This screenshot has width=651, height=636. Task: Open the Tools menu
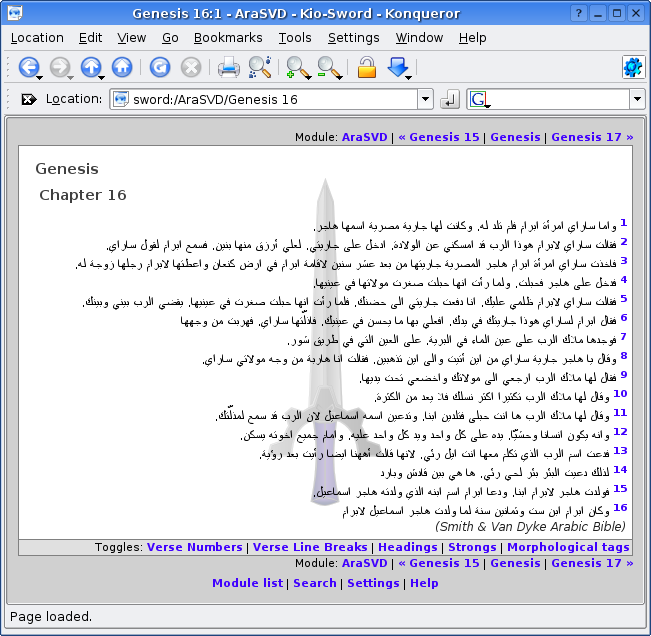pyautogui.click(x=295, y=38)
